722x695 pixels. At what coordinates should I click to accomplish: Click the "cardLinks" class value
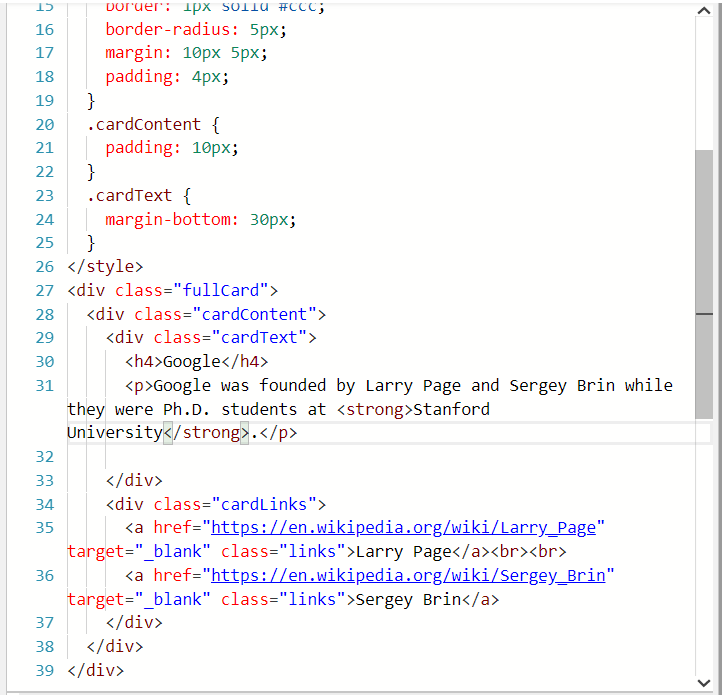pyautogui.click(x=264, y=504)
